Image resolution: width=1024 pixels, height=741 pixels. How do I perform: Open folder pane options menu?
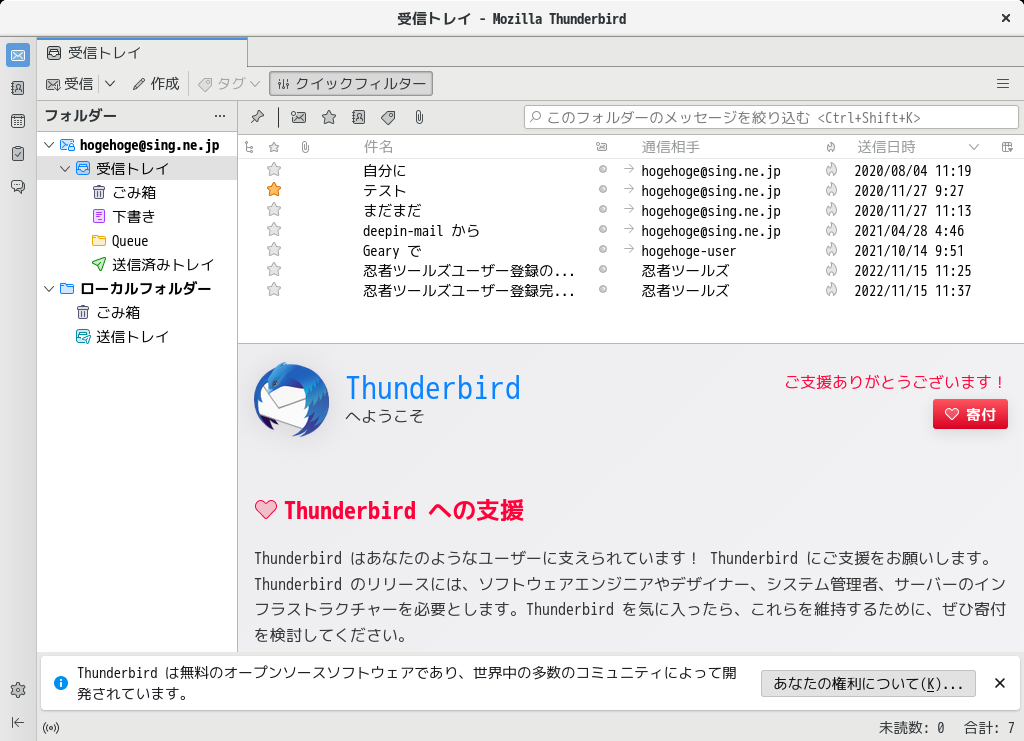pyautogui.click(x=220, y=116)
